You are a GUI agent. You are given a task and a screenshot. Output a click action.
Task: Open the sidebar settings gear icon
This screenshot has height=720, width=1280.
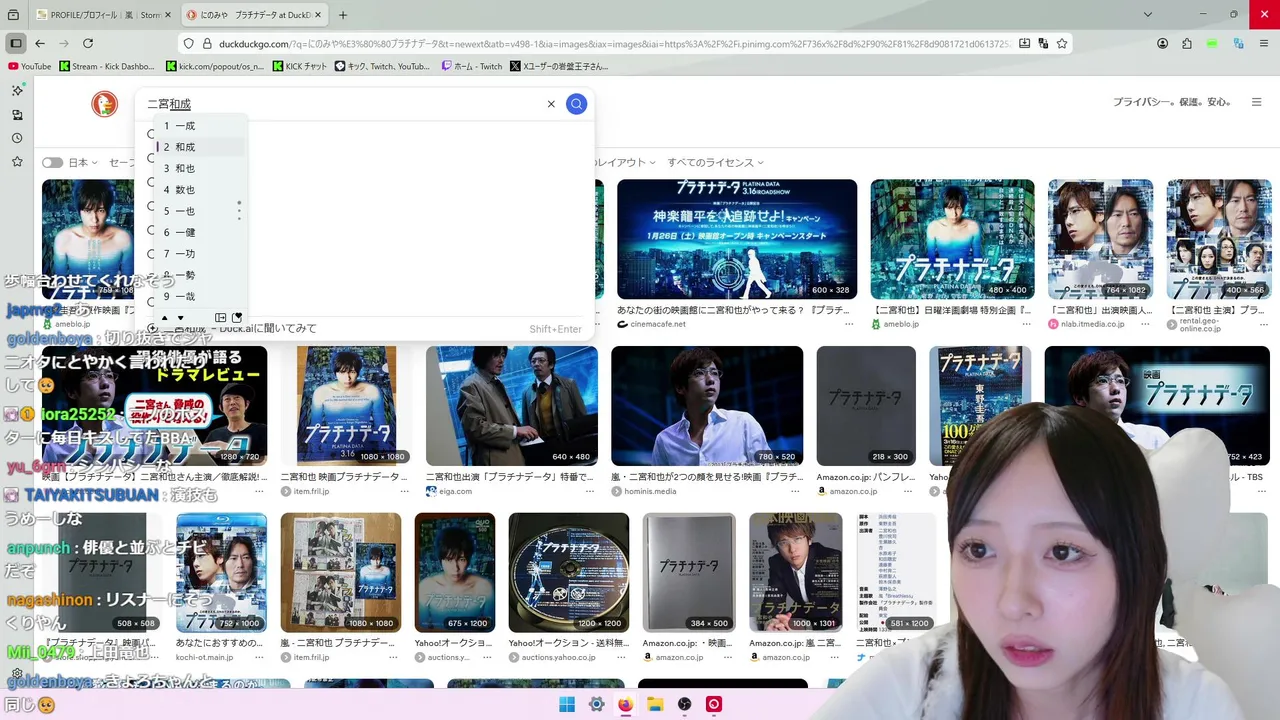[17, 673]
